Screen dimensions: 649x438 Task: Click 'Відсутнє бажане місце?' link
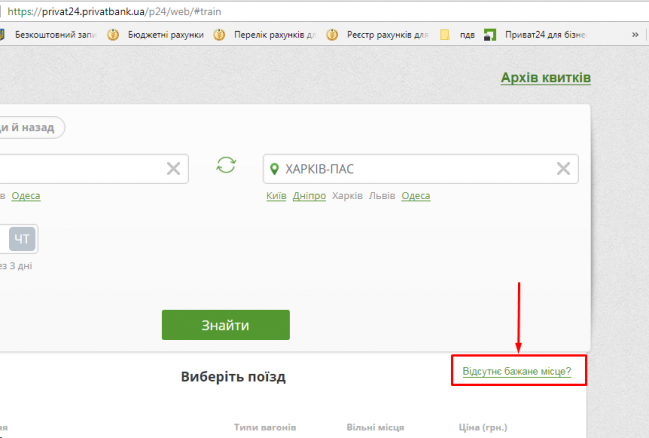516,371
